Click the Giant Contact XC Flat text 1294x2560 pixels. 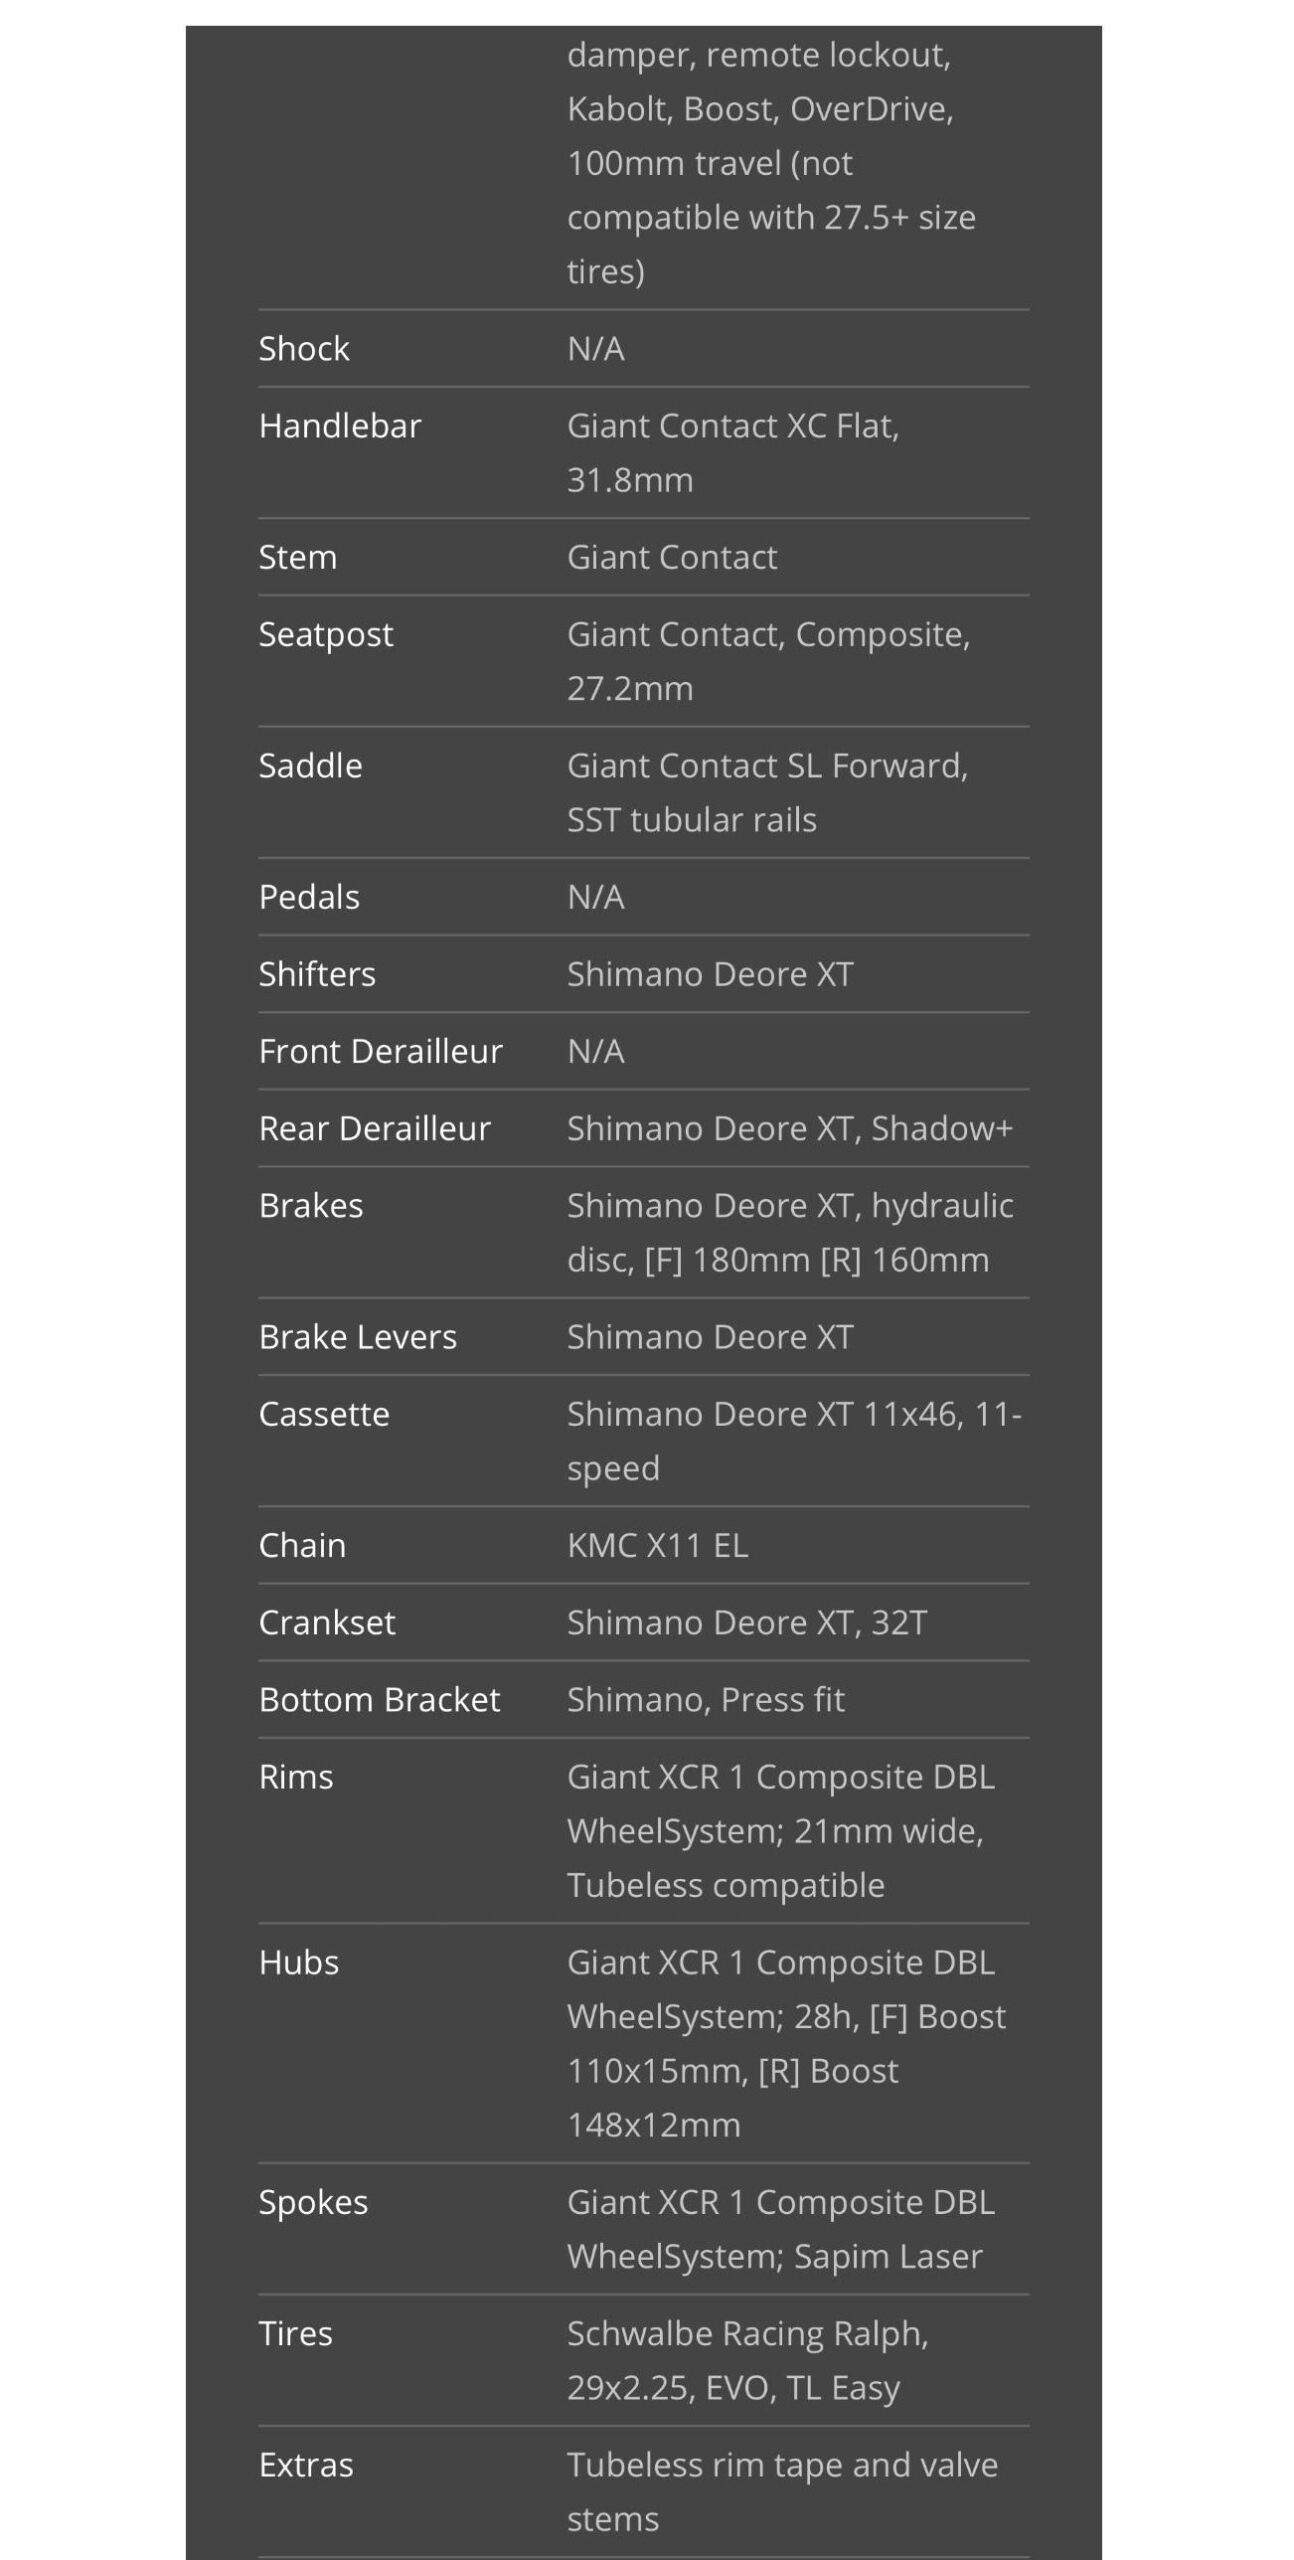(732, 427)
